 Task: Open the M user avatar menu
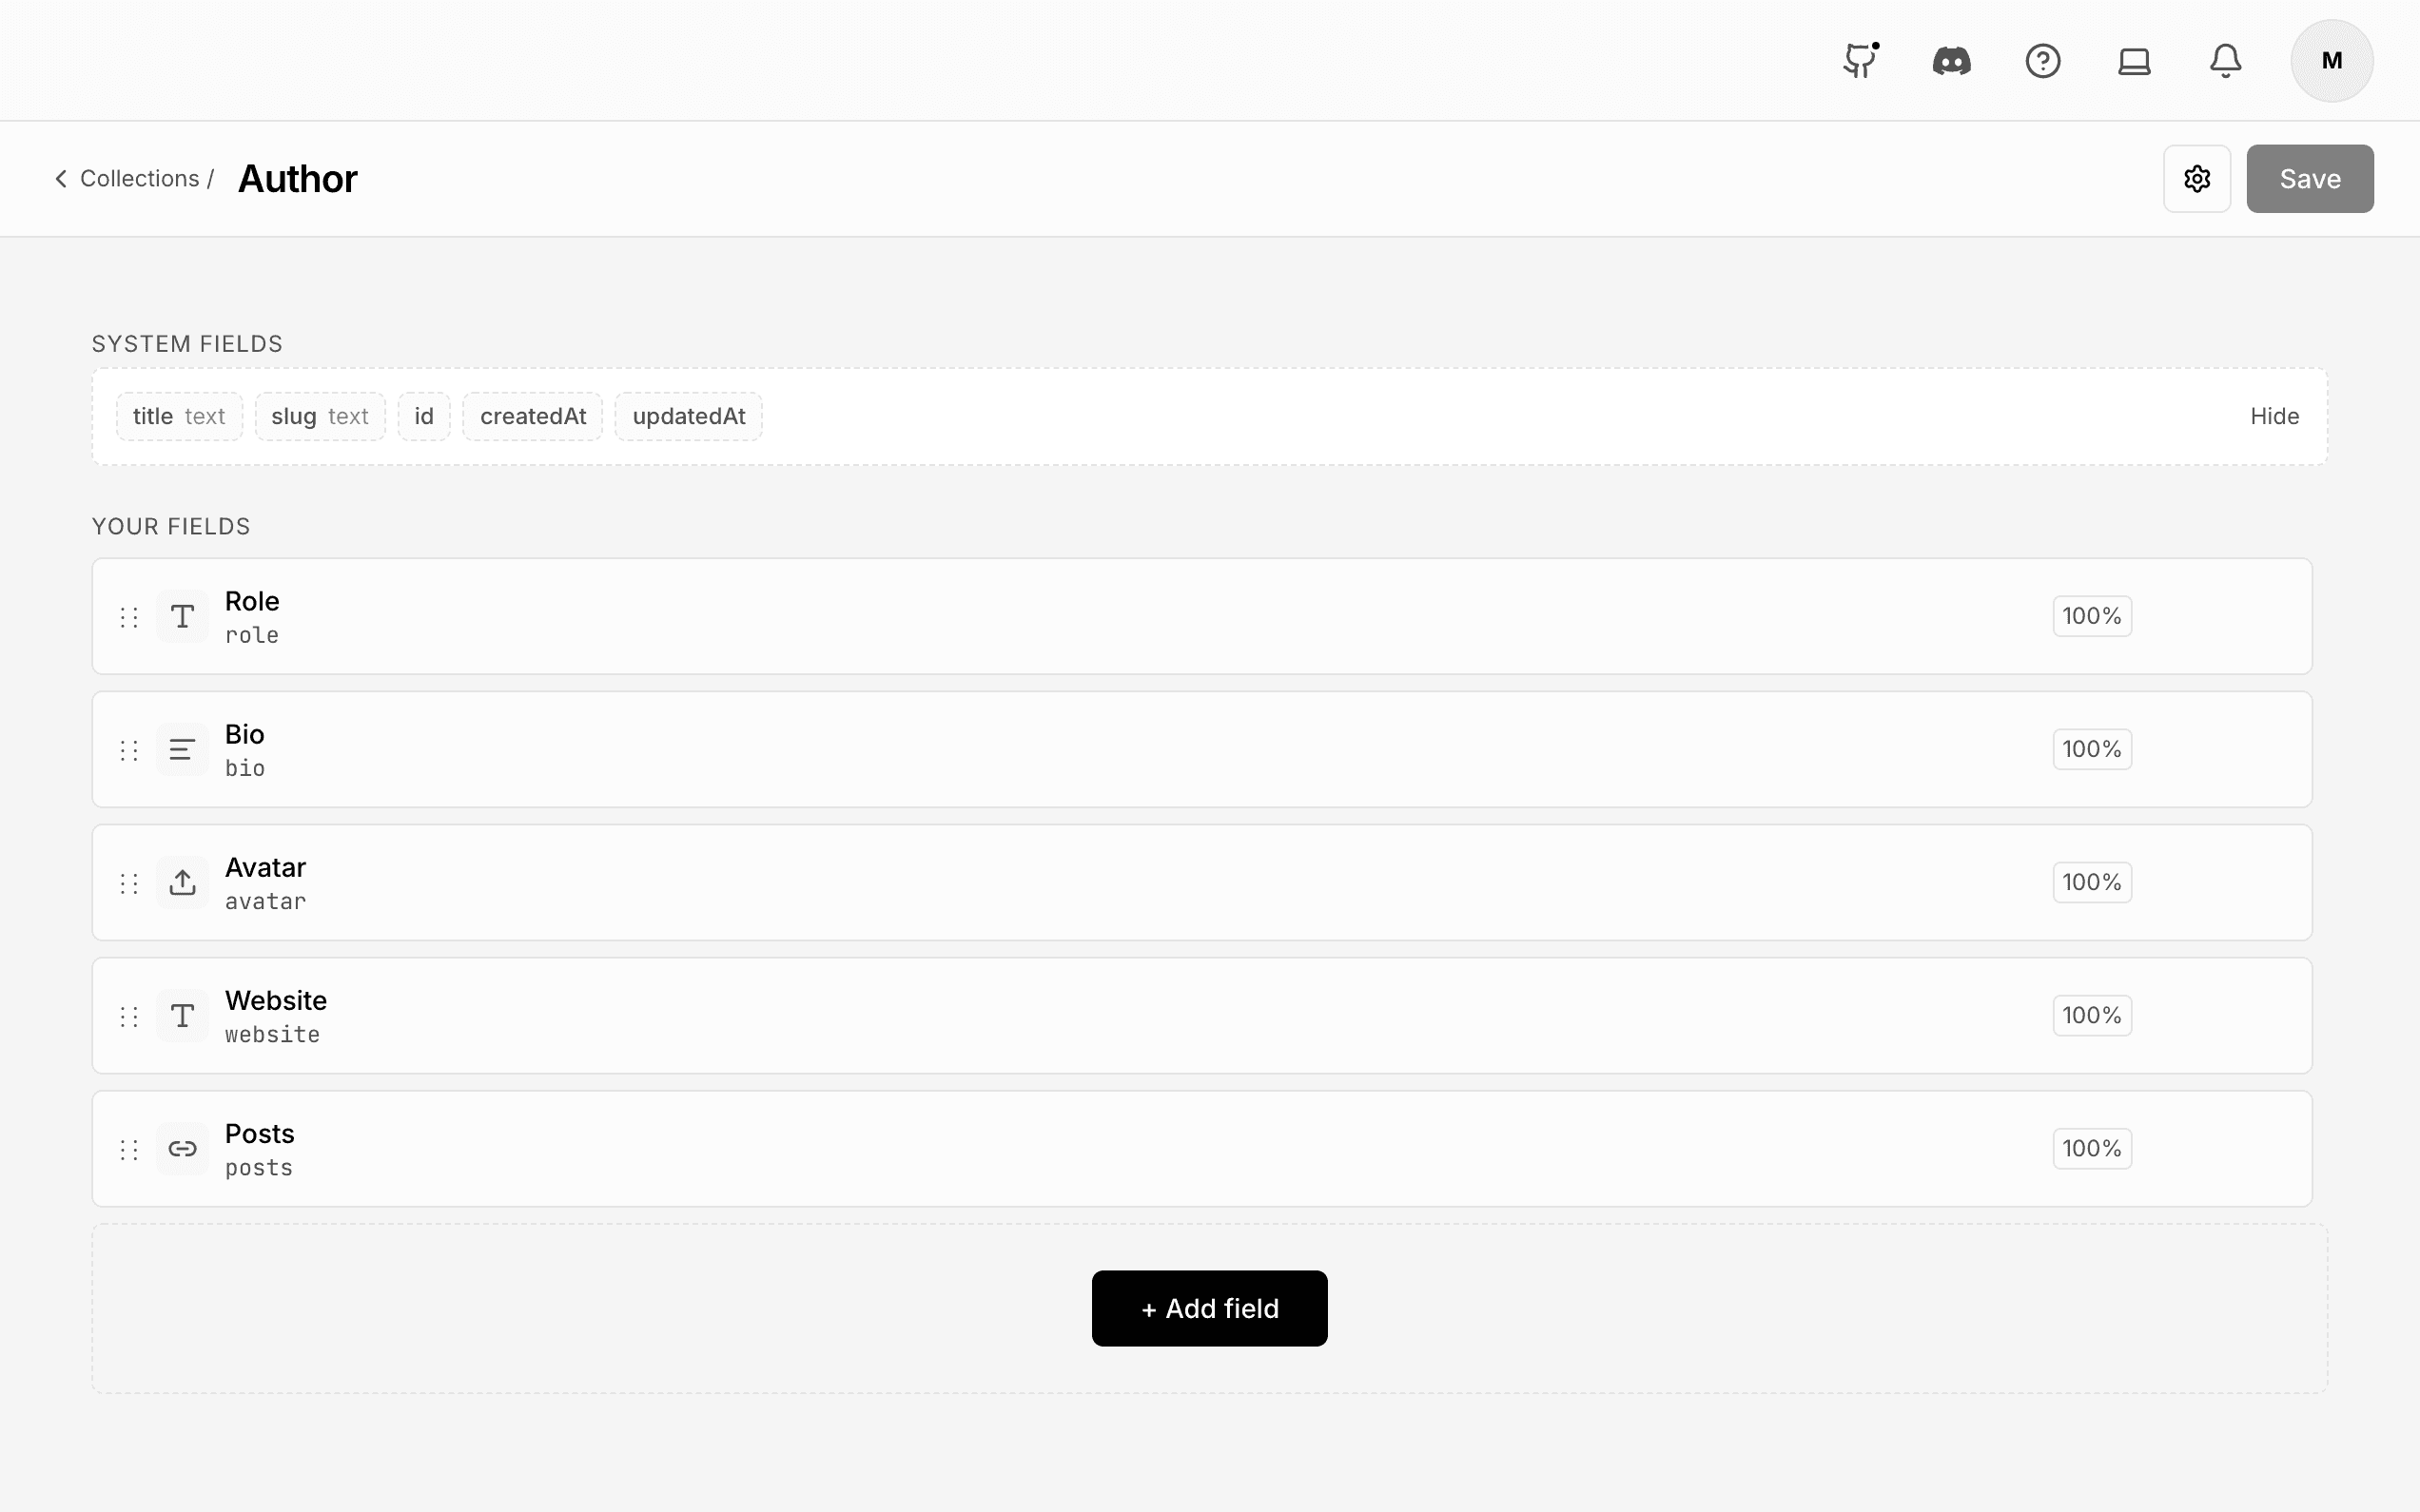pyautogui.click(x=2332, y=61)
